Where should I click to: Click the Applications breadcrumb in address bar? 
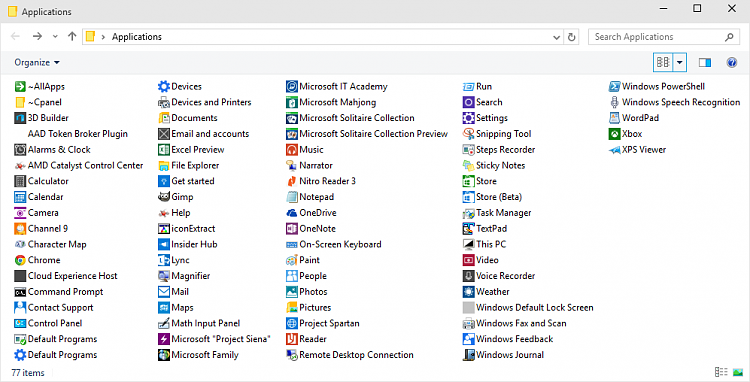pos(137,37)
